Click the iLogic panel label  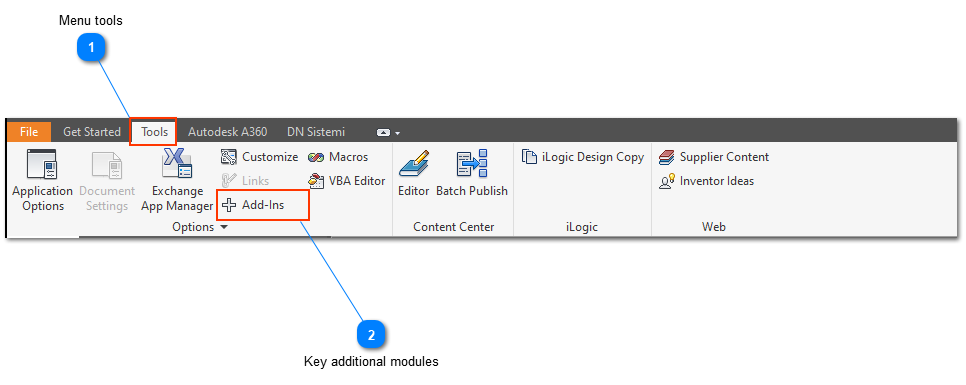(x=582, y=227)
